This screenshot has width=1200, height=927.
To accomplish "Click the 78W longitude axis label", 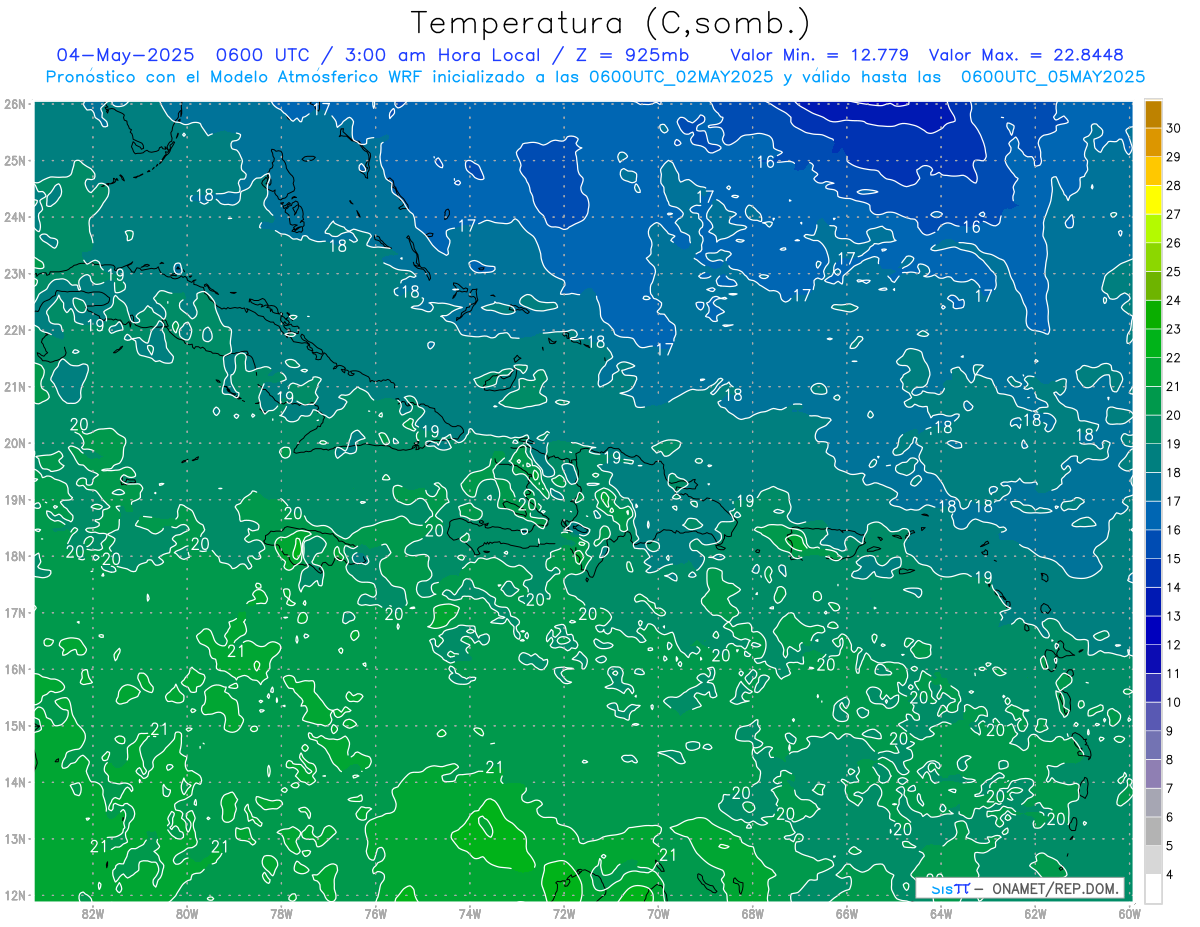I will [281, 913].
